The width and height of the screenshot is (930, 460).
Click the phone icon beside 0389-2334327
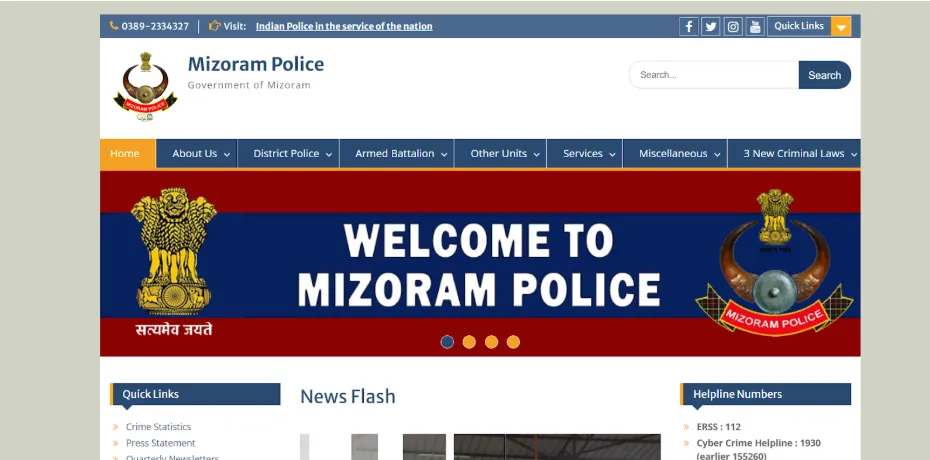pyautogui.click(x=114, y=26)
